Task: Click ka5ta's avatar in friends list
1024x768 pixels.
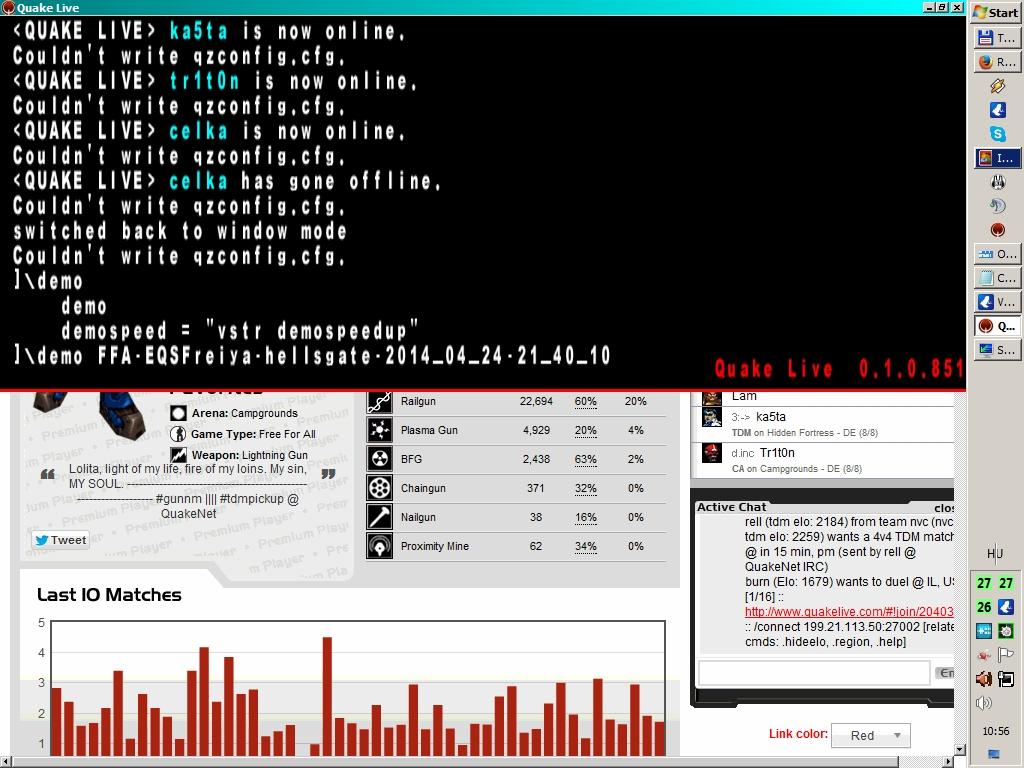Action: [x=711, y=417]
